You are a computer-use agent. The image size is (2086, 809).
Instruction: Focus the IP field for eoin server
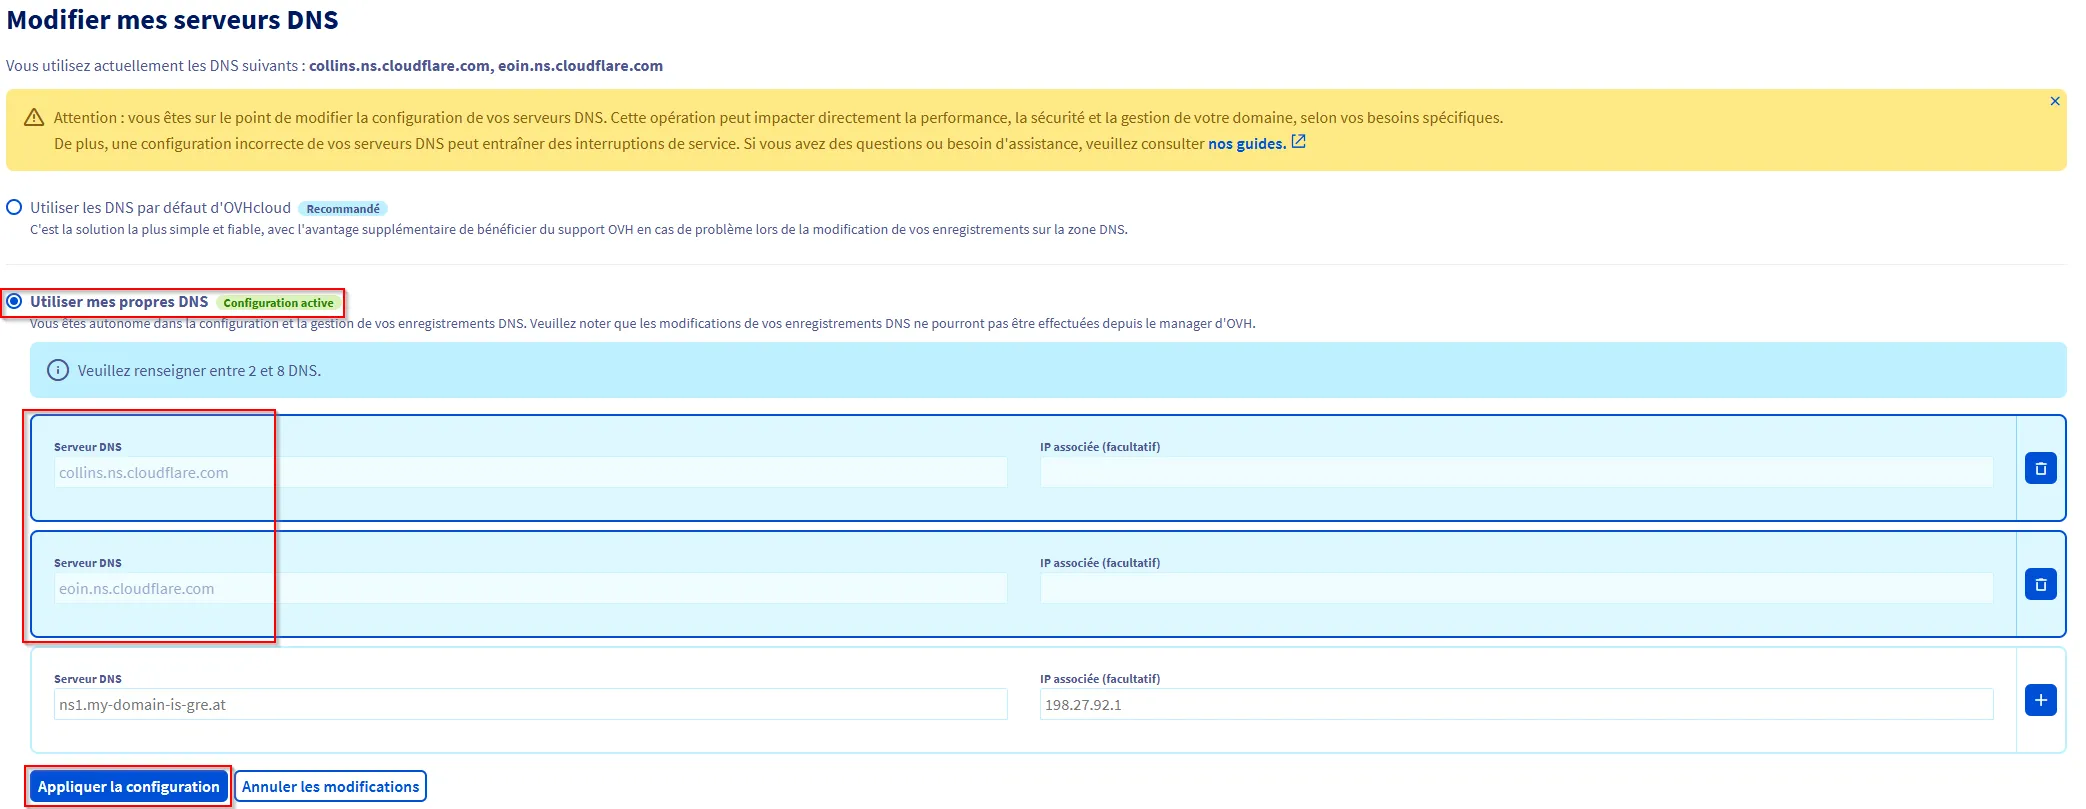pyautogui.click(x=1515, y=589)
